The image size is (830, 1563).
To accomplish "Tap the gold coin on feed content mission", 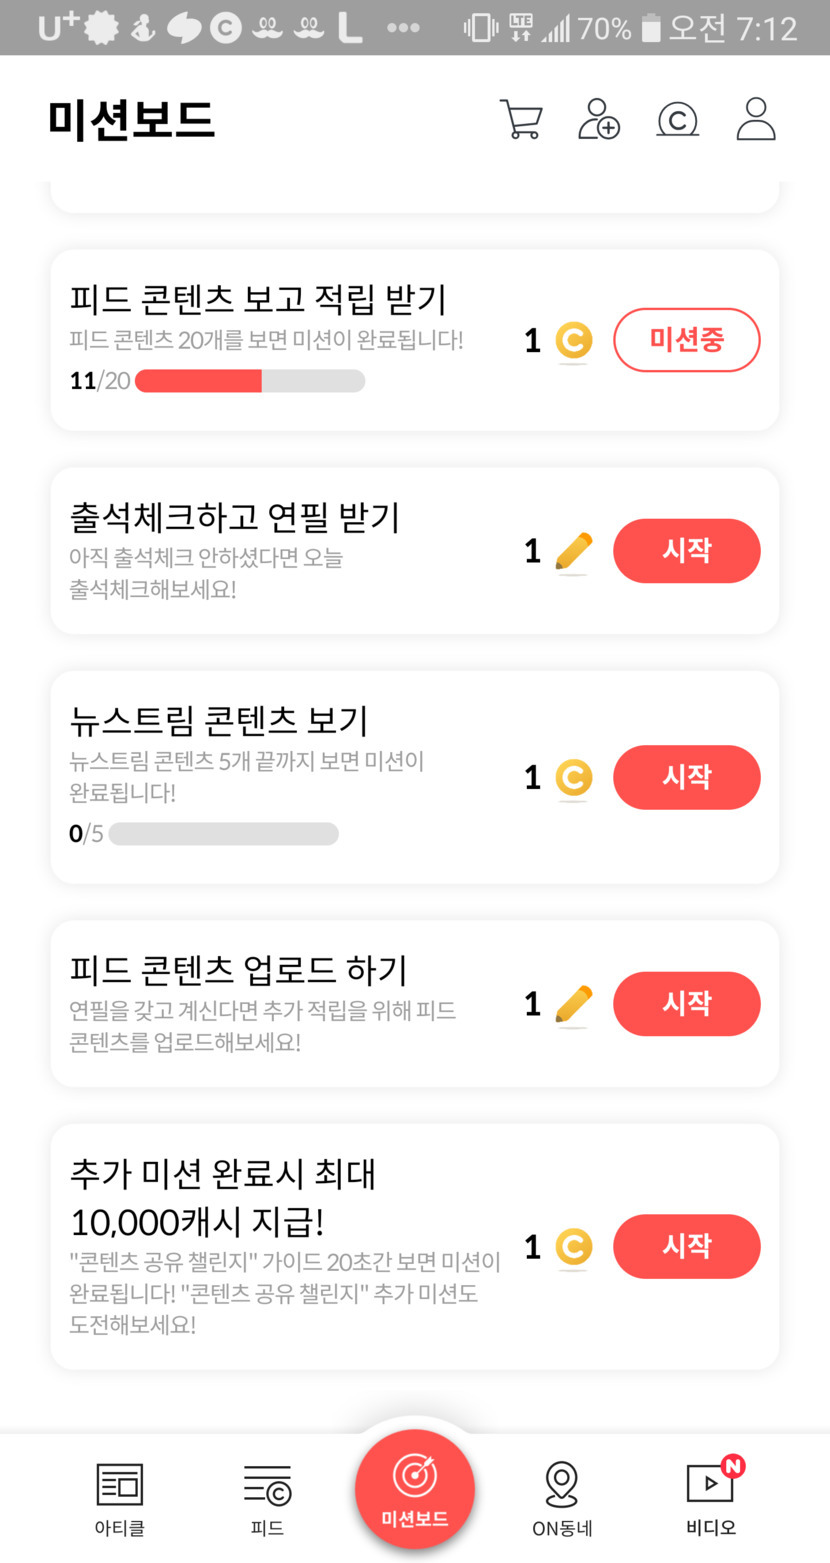I will [x=573, y=341].
